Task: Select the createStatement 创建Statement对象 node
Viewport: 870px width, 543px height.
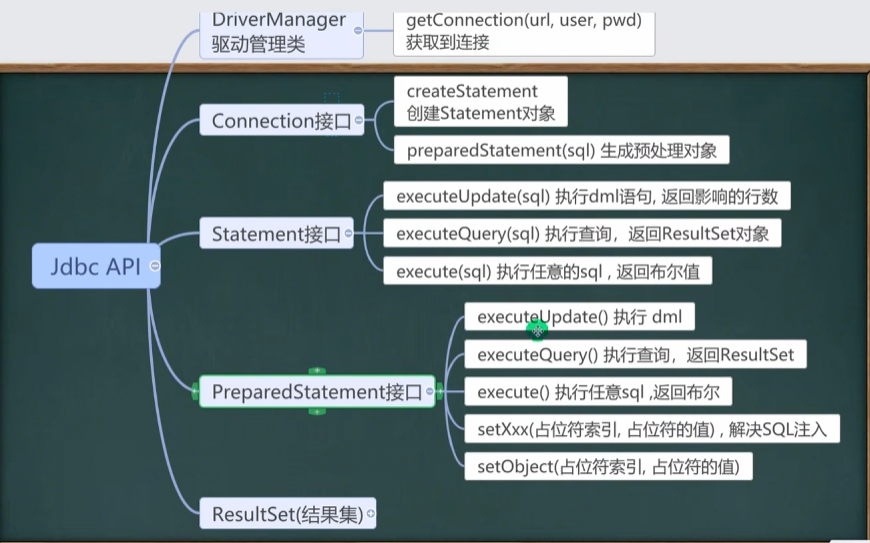Action: (480, 102)
